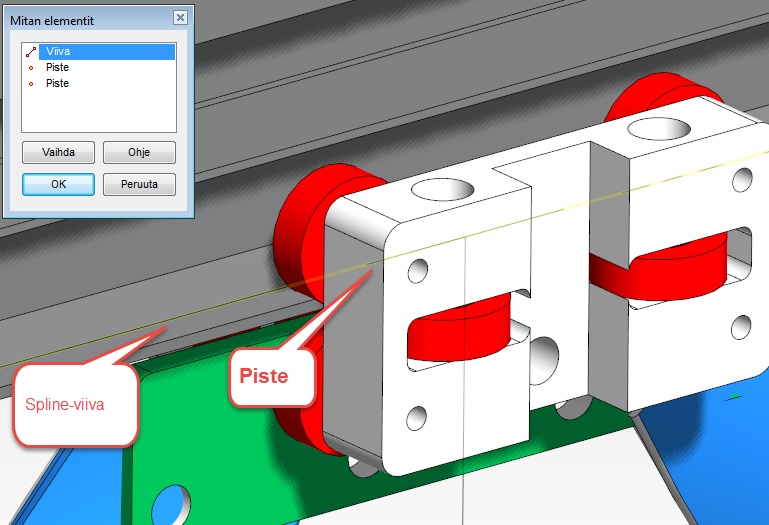Open help with the Ohje button

tap(139, 153)
